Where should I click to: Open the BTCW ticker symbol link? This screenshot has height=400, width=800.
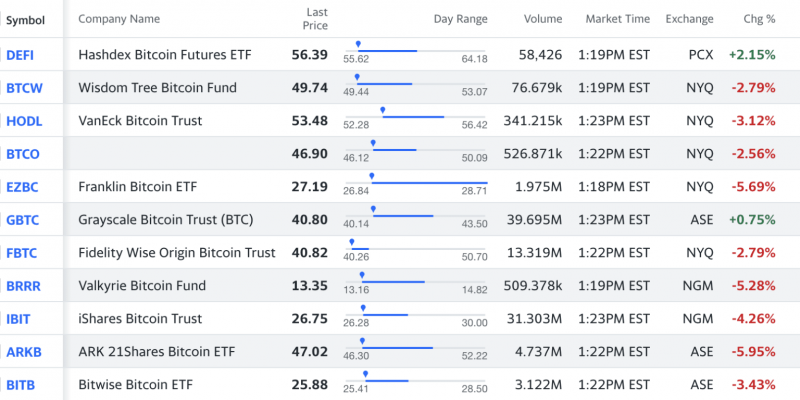click(24, 88)
